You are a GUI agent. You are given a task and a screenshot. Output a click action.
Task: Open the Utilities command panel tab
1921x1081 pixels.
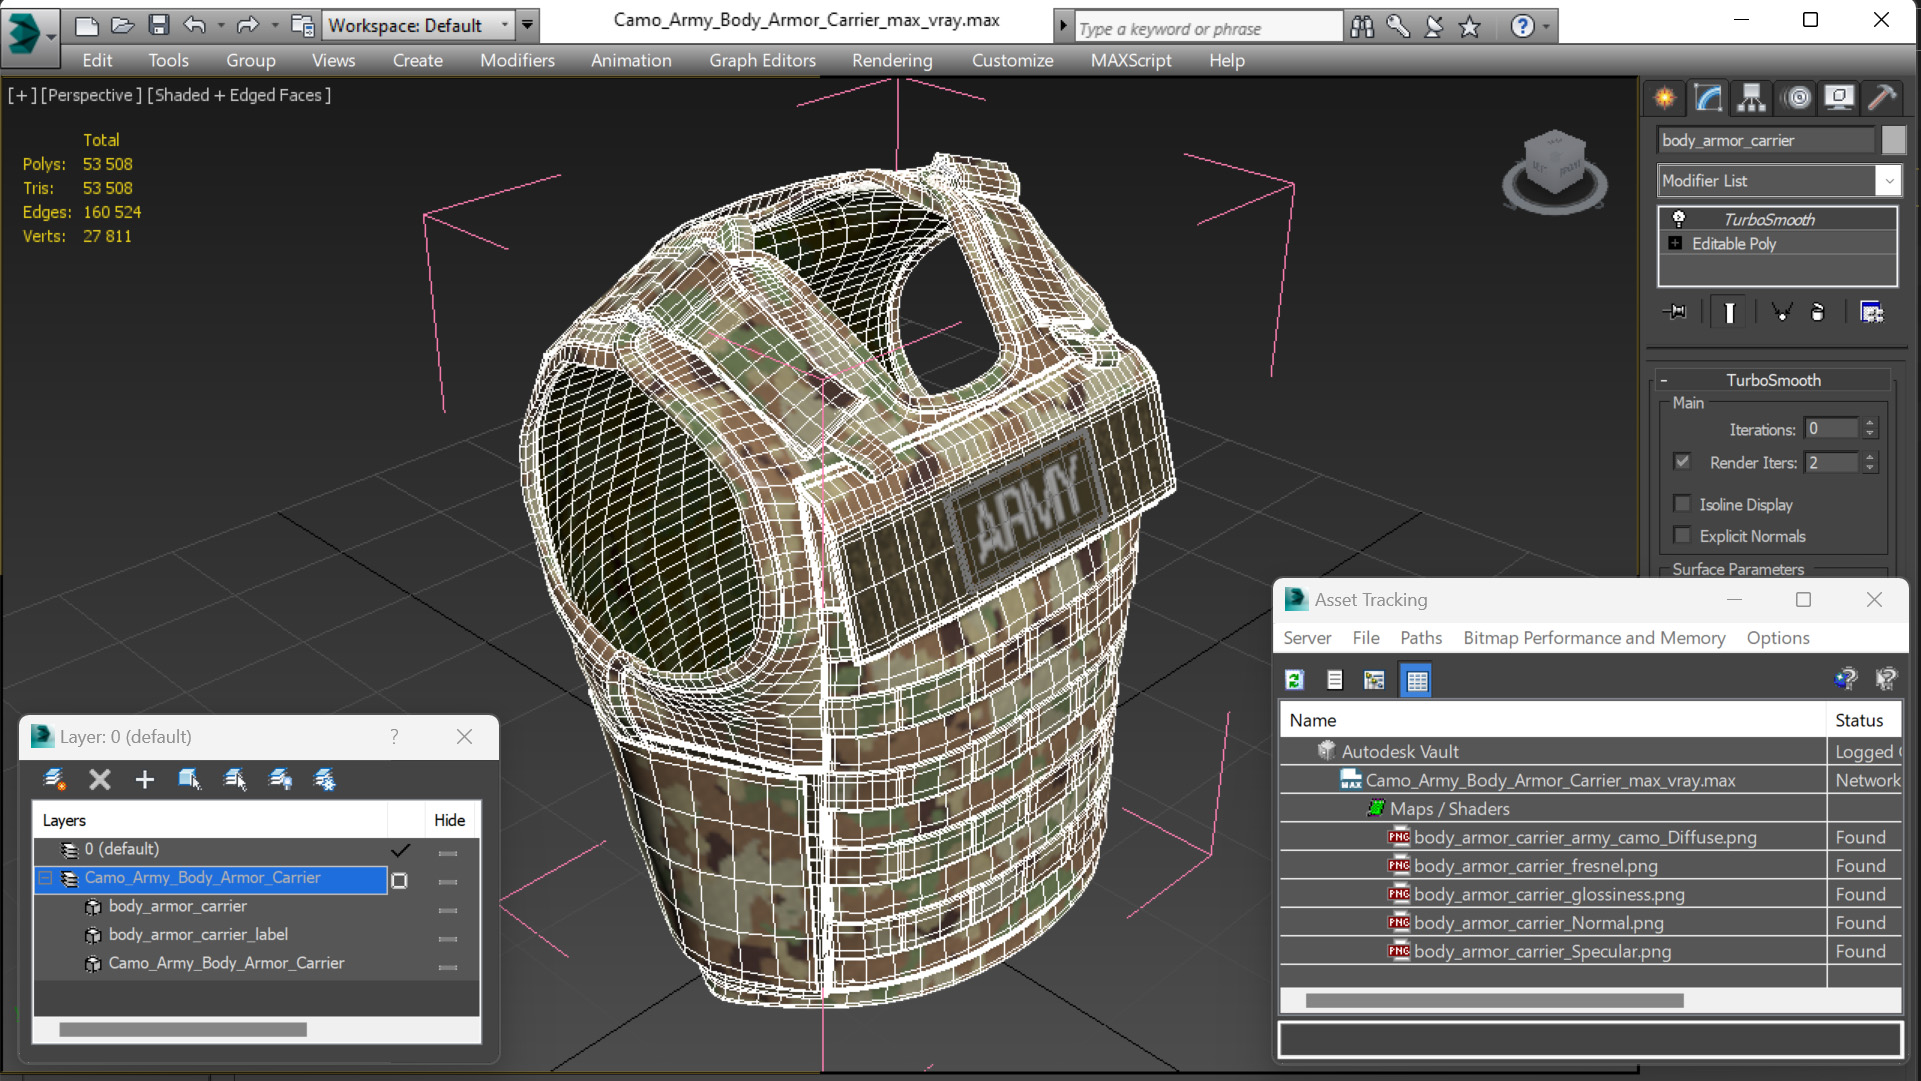coord(1882,97)
